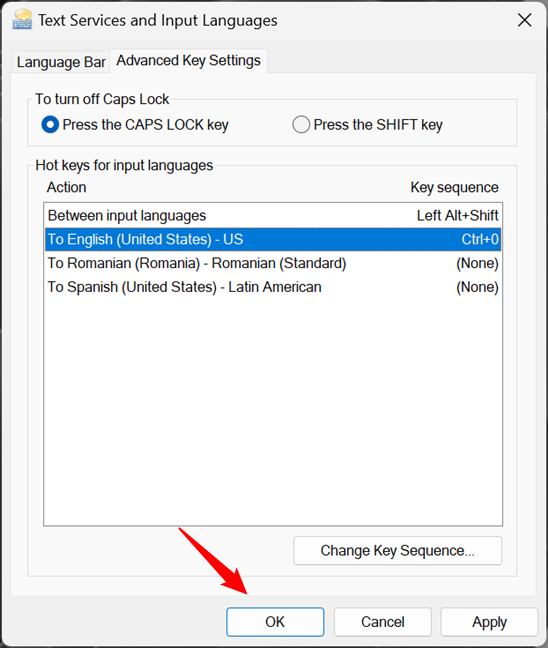Click empty area in hot keys list
This screenshot has height=648, width=548.
[273, 411]
